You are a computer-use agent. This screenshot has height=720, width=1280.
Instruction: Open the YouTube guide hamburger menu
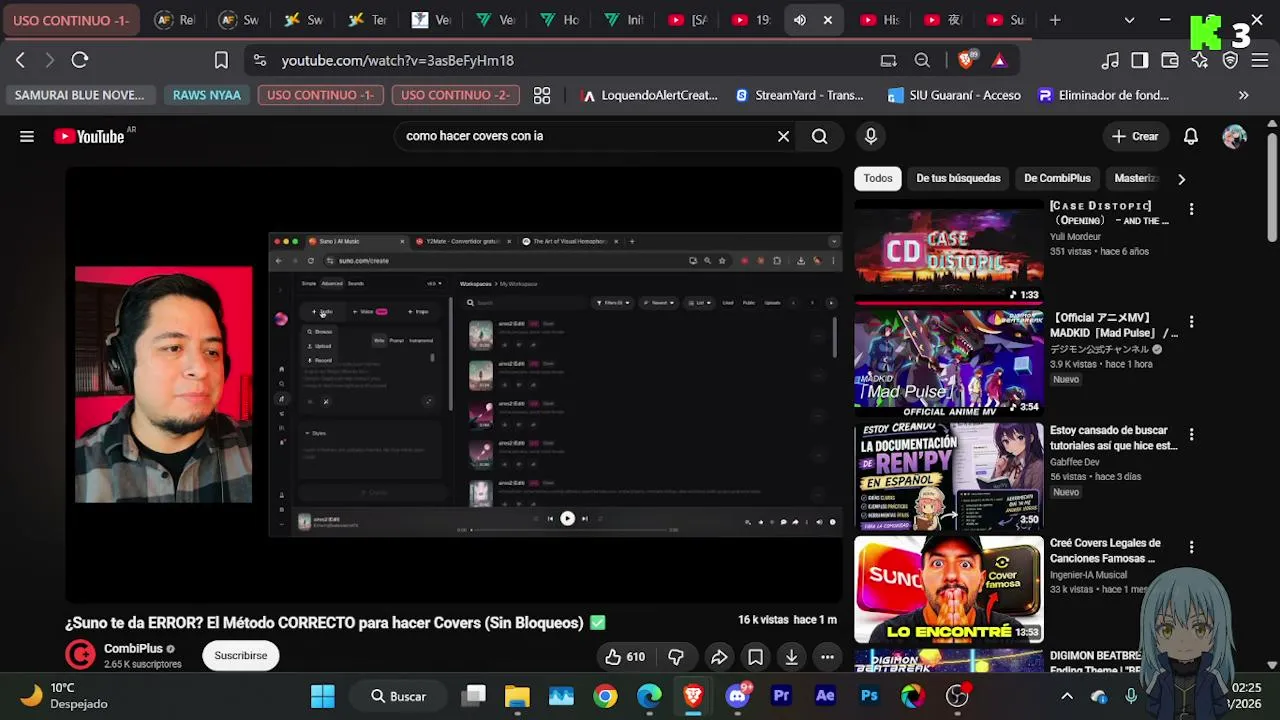[x=27, y=137]
